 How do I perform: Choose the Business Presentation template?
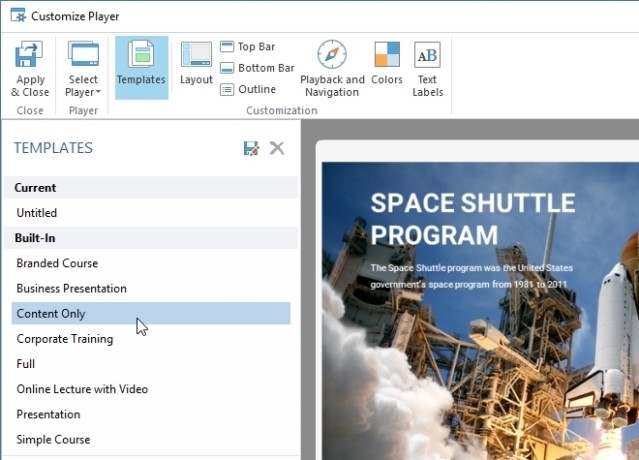click(151, 288)
